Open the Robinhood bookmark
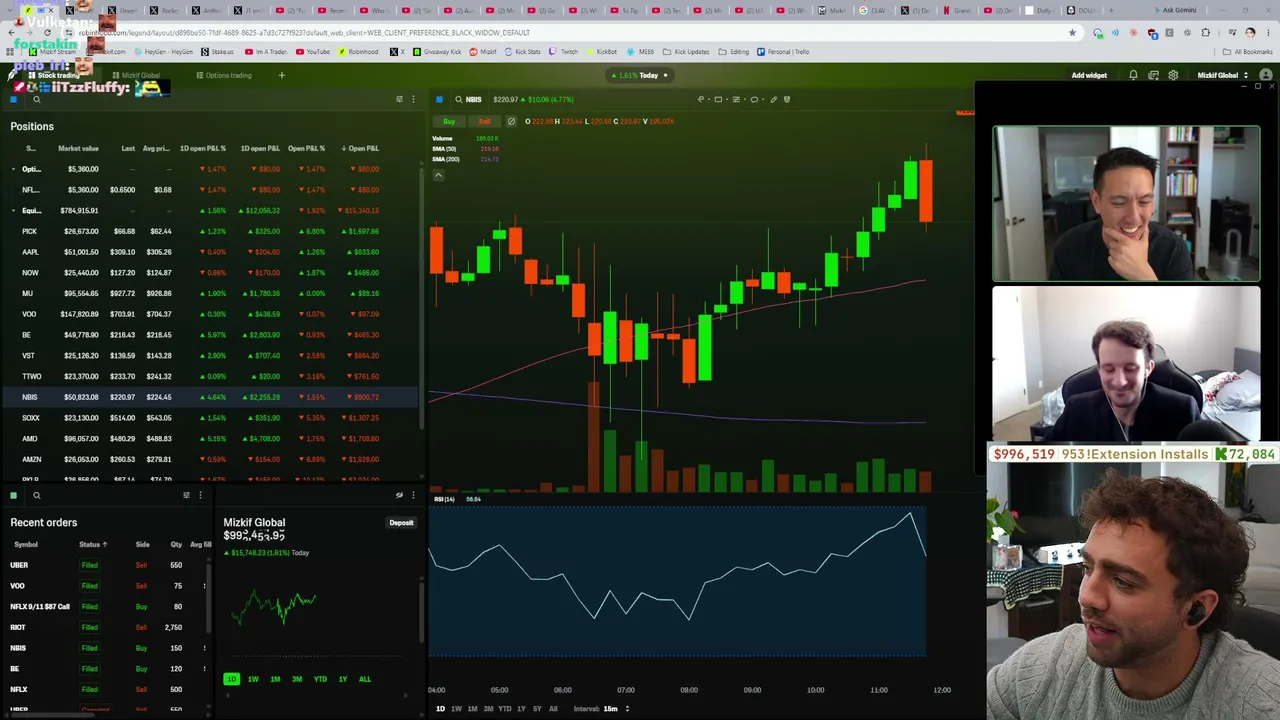The width and height of the screenshot is (1280, 720). (x=358, y=52)
